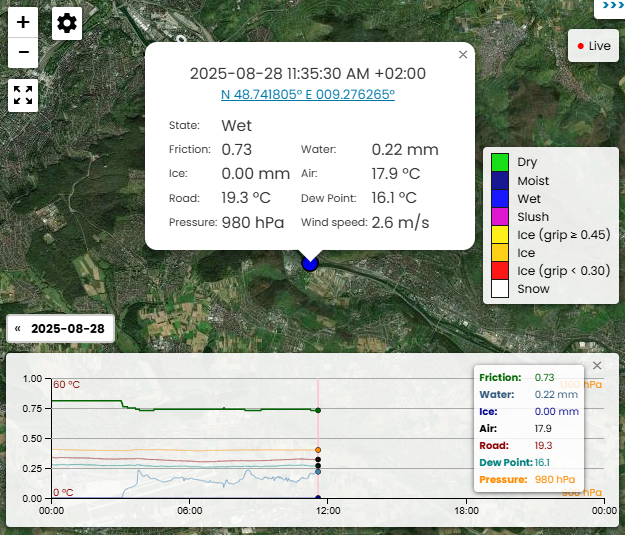Click the Friction data point on chart

pyautogui.click(x=318, y=410)
